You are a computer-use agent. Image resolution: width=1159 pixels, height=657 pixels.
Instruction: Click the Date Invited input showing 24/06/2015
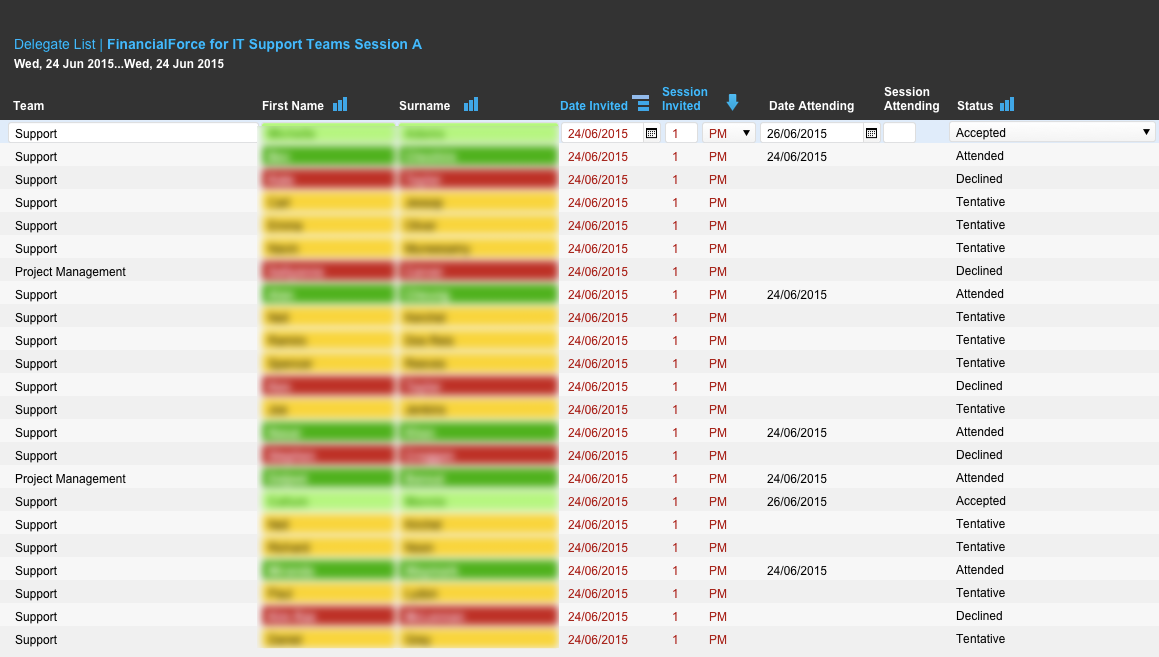click(602, 133)
